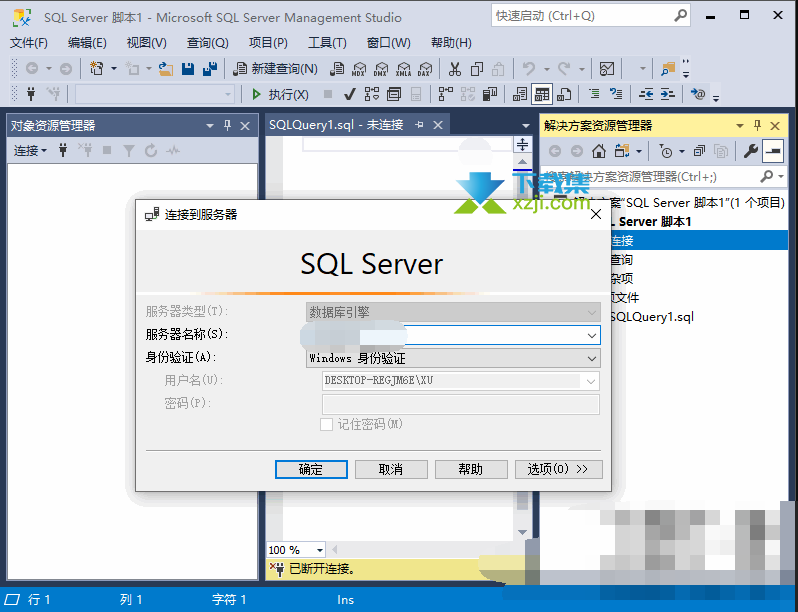798x612 pixels.
Task: Click the results to file icon
Action: pos(564,94)
